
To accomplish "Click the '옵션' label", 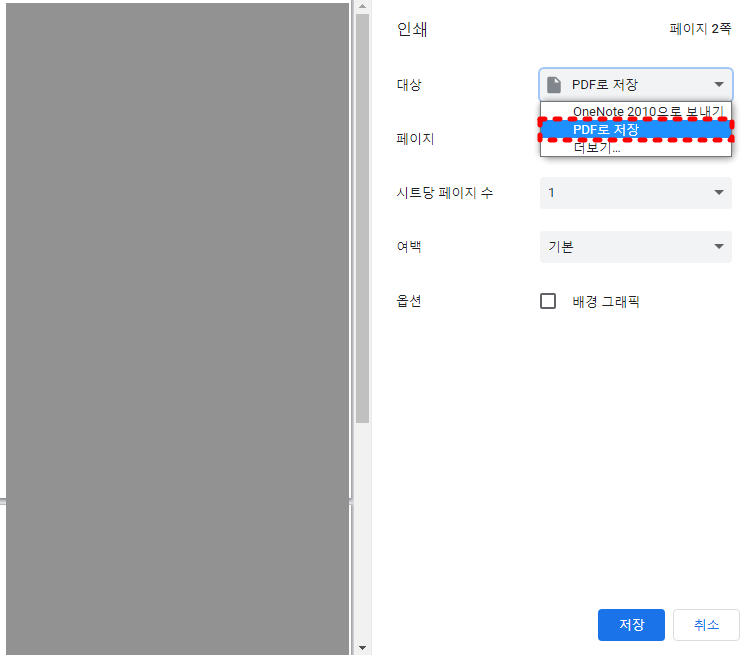I will pos(409,301).
